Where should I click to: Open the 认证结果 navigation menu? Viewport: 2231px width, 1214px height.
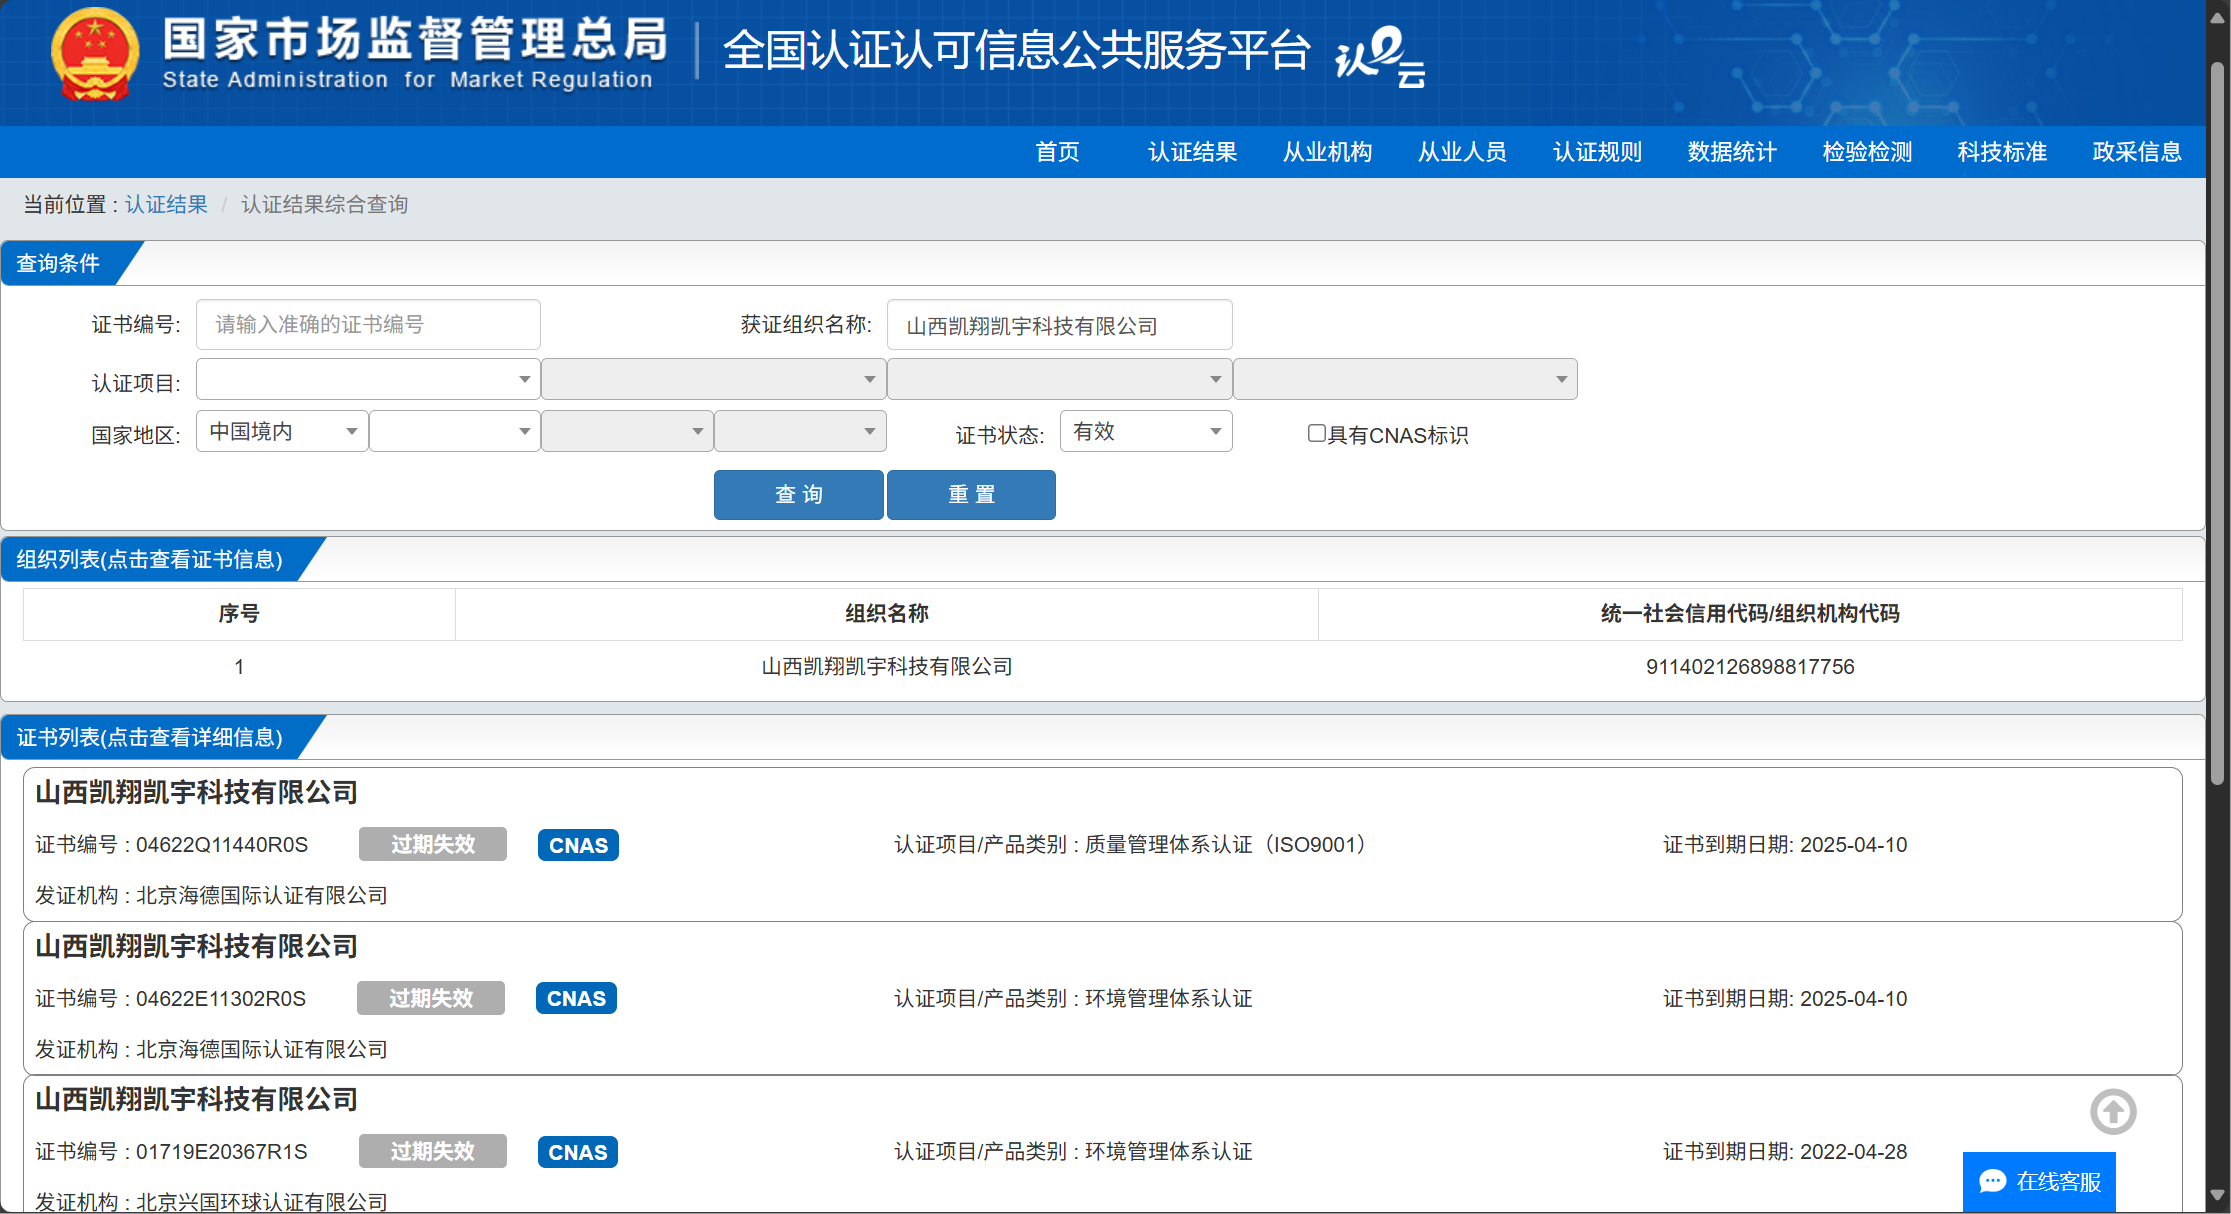[1192, 152]
